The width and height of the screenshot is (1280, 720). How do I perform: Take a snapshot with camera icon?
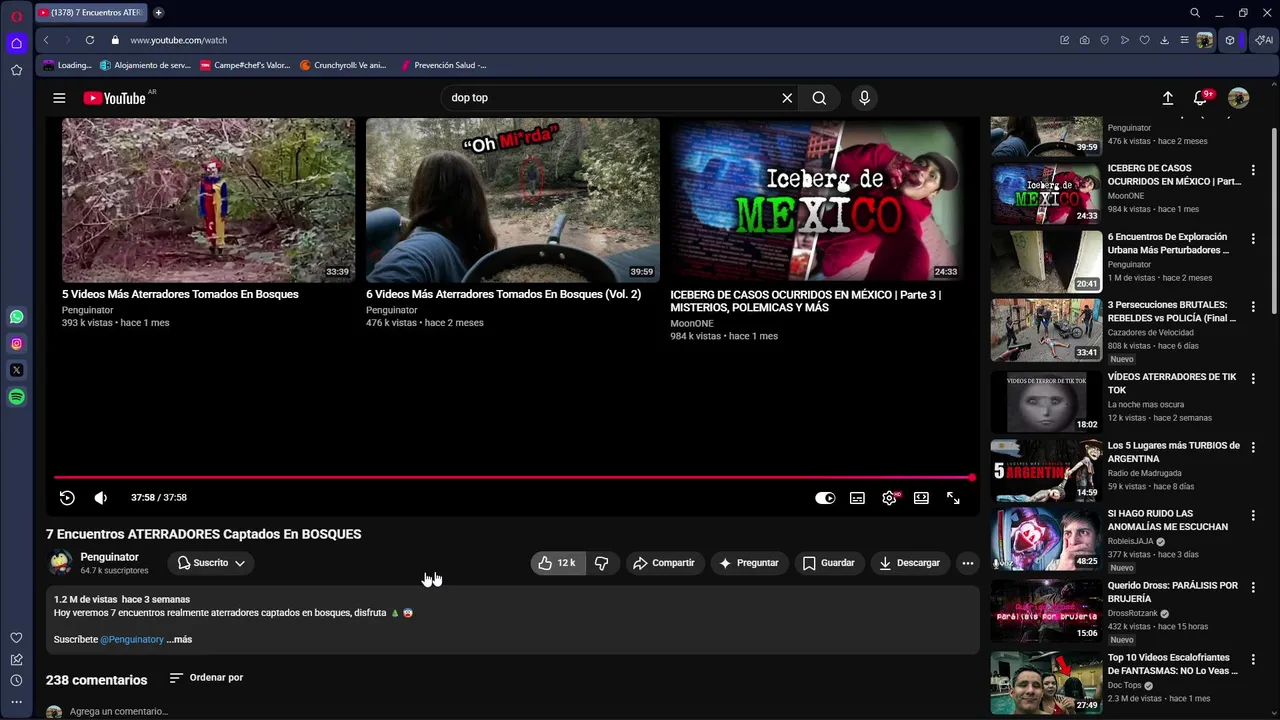(1084, 40)
